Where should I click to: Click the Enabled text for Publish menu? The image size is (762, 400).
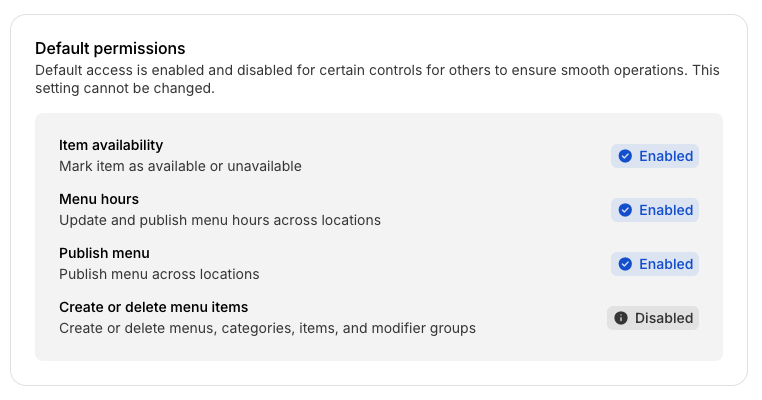tap(666, 264)
